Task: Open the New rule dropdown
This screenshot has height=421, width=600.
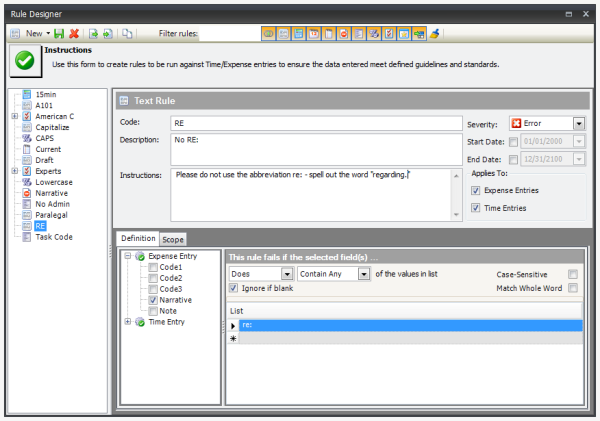Action: 49,33
